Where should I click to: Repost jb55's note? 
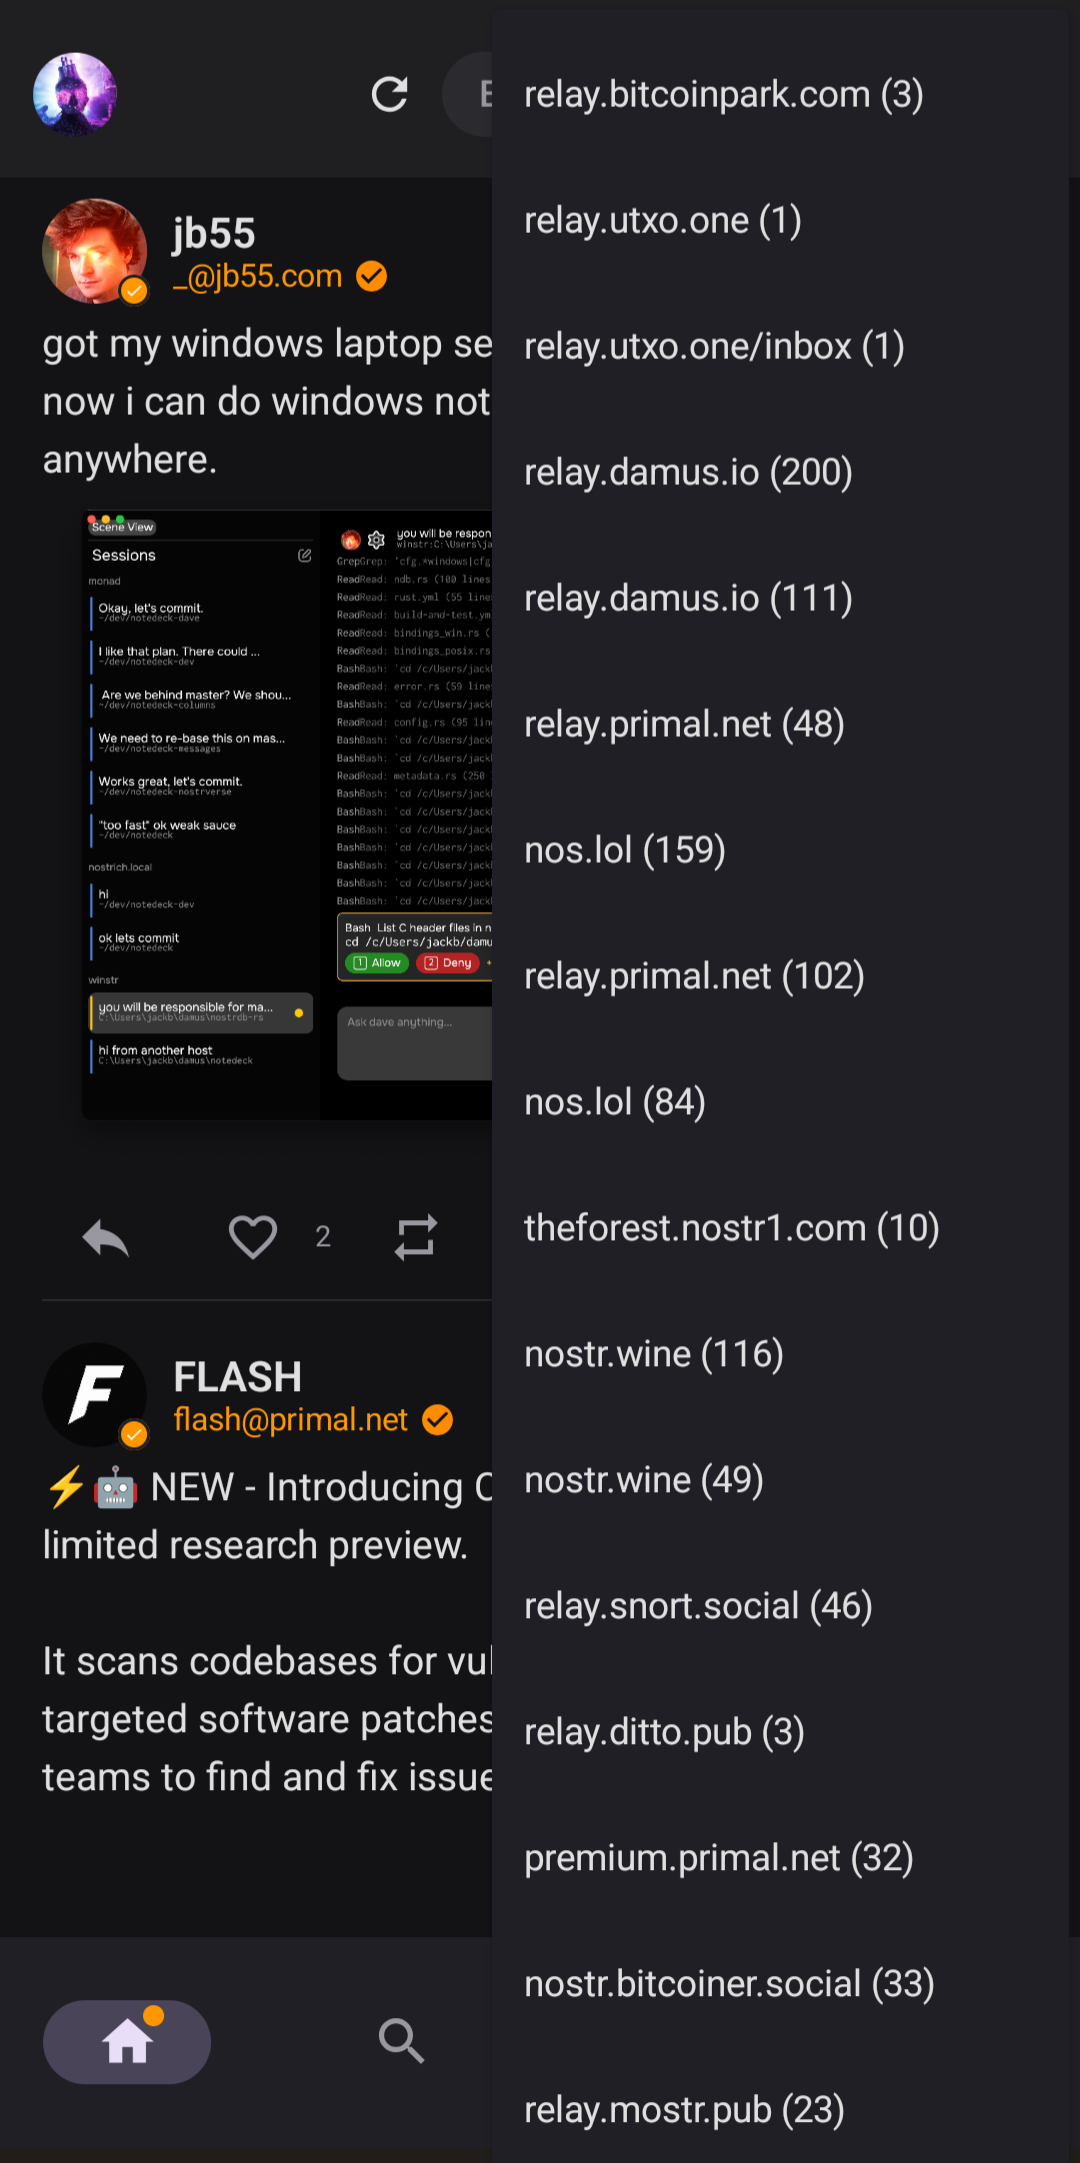click(x=416, y=1237)
